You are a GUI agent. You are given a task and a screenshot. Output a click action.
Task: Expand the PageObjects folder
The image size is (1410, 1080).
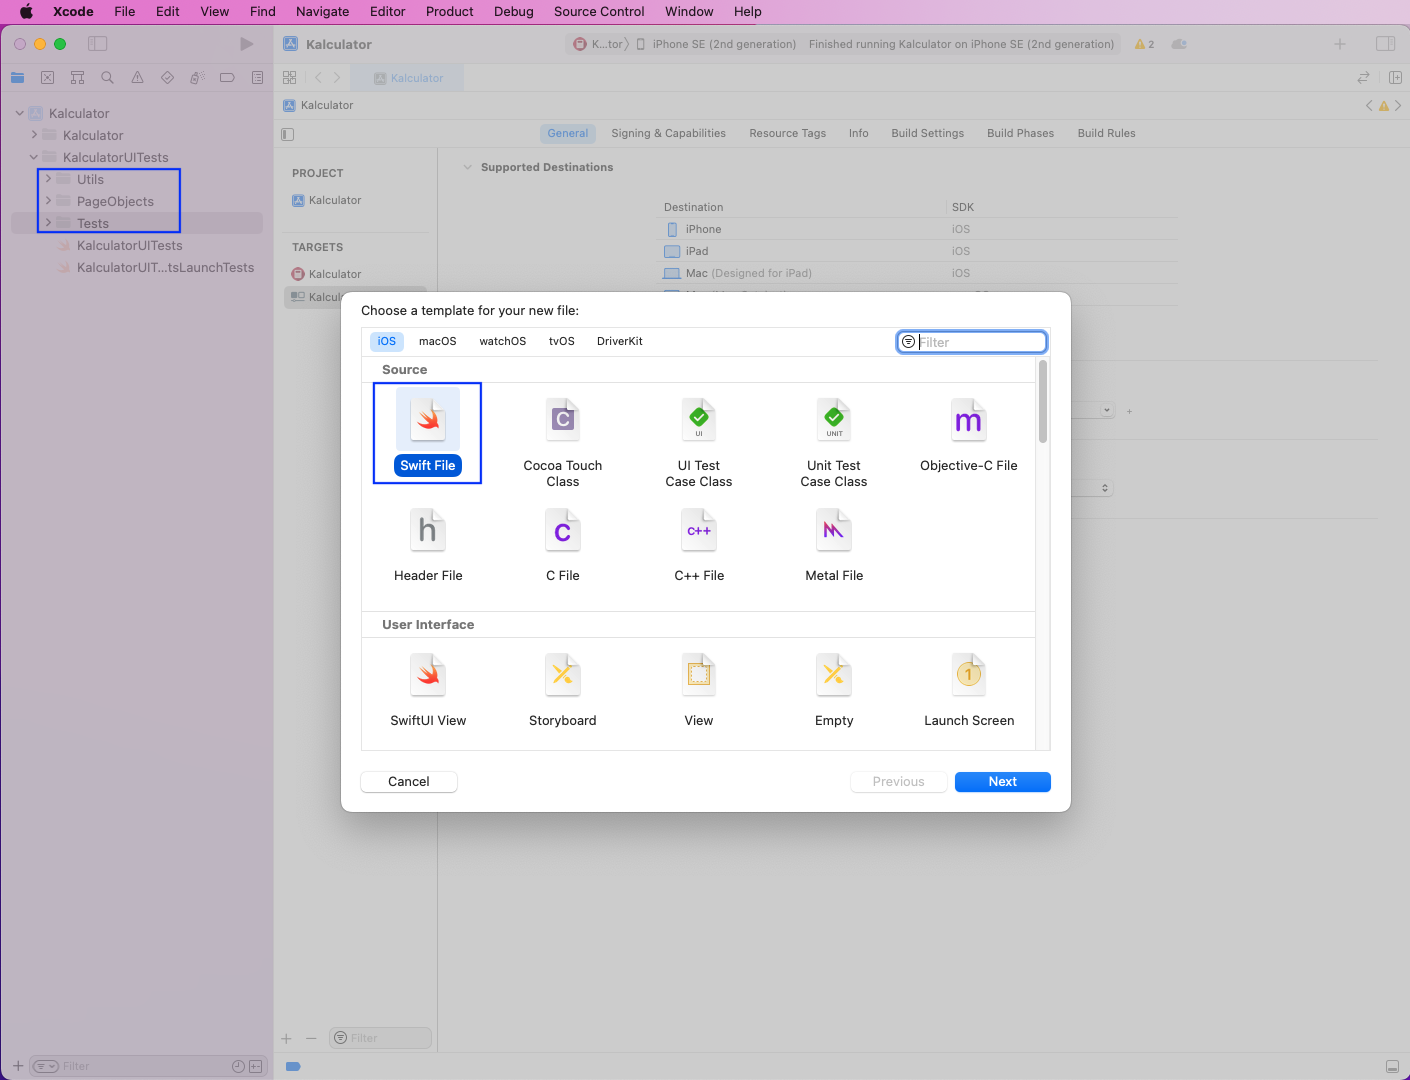point(48,201)
